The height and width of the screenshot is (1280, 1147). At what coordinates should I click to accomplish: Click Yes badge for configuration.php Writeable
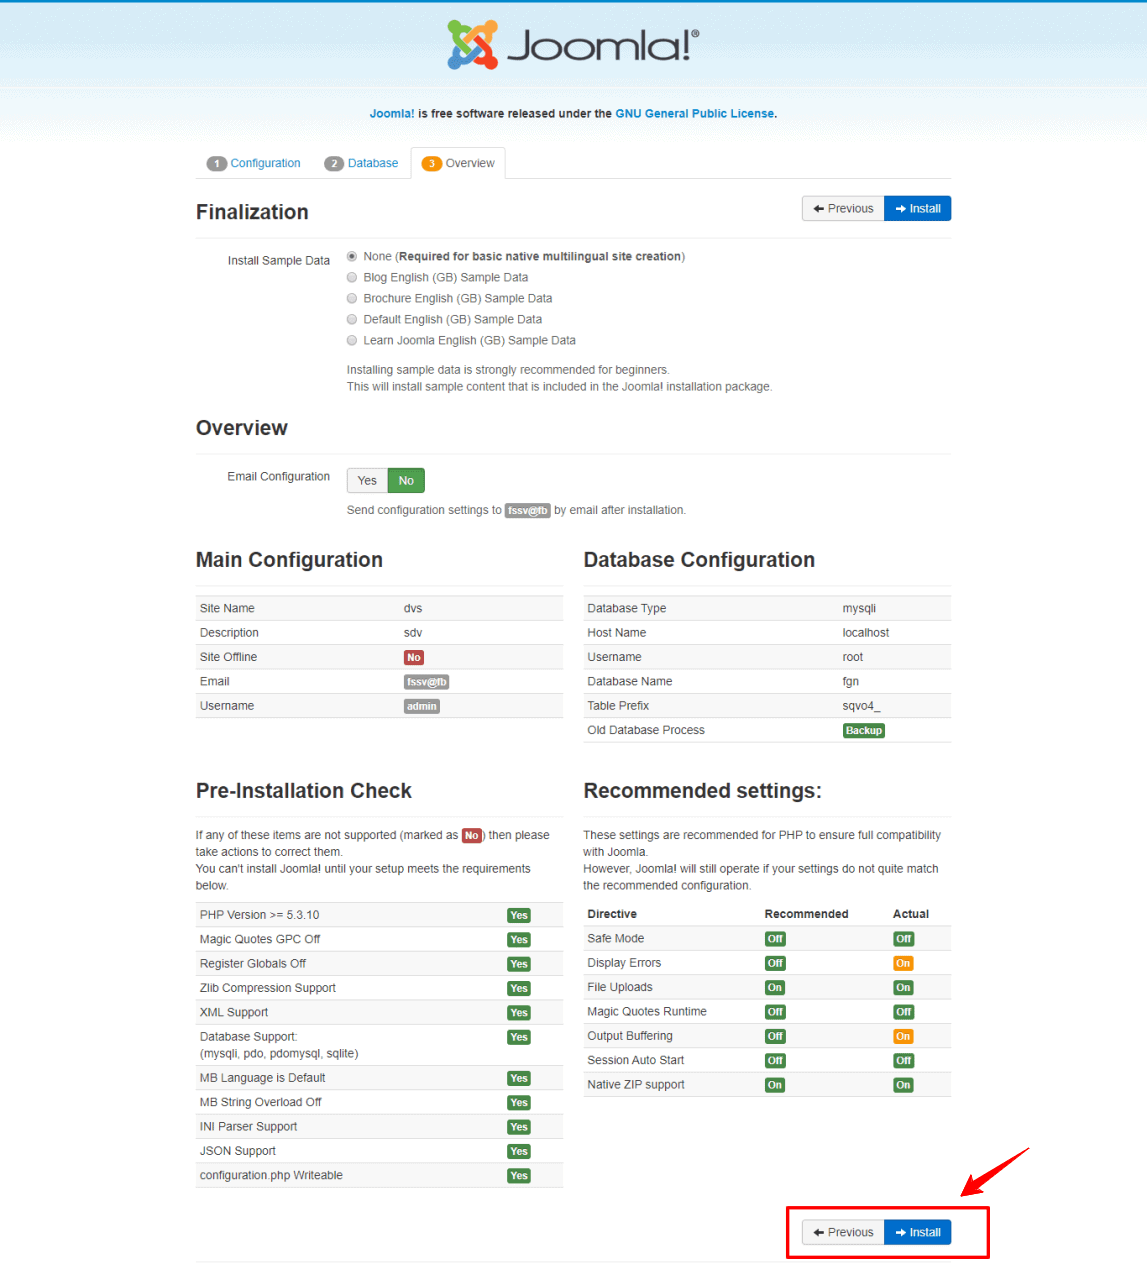(x=519, y=1176)
